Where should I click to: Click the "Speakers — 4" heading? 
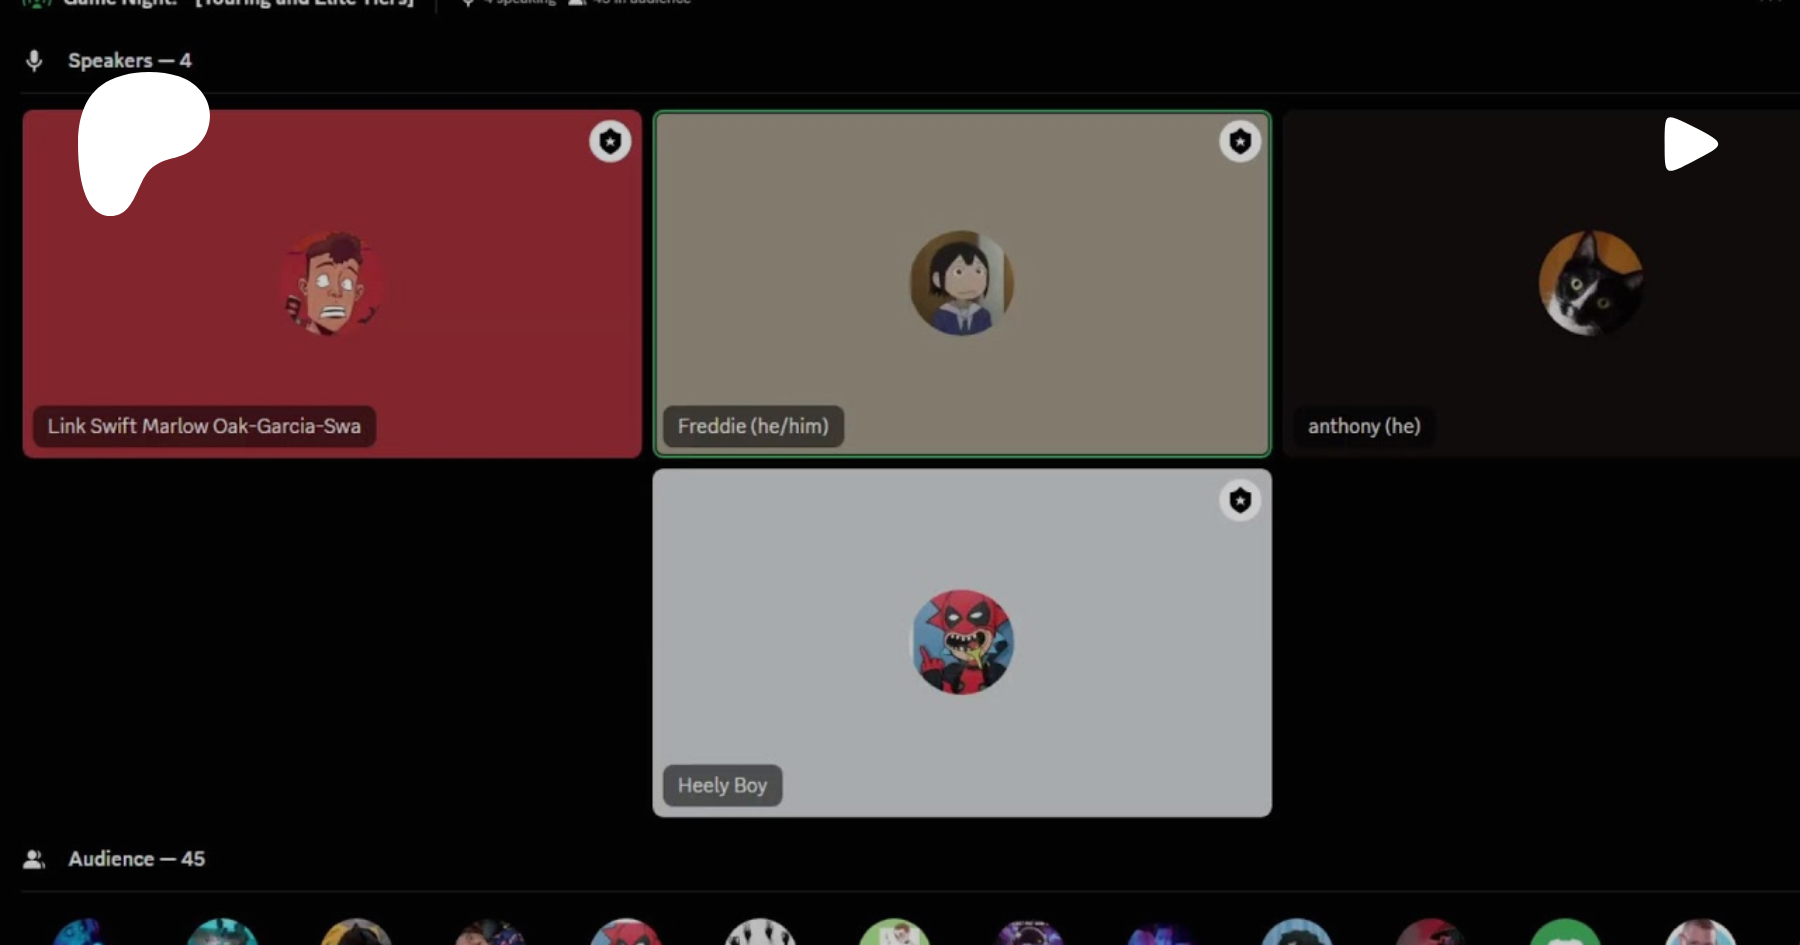(130, 61)
